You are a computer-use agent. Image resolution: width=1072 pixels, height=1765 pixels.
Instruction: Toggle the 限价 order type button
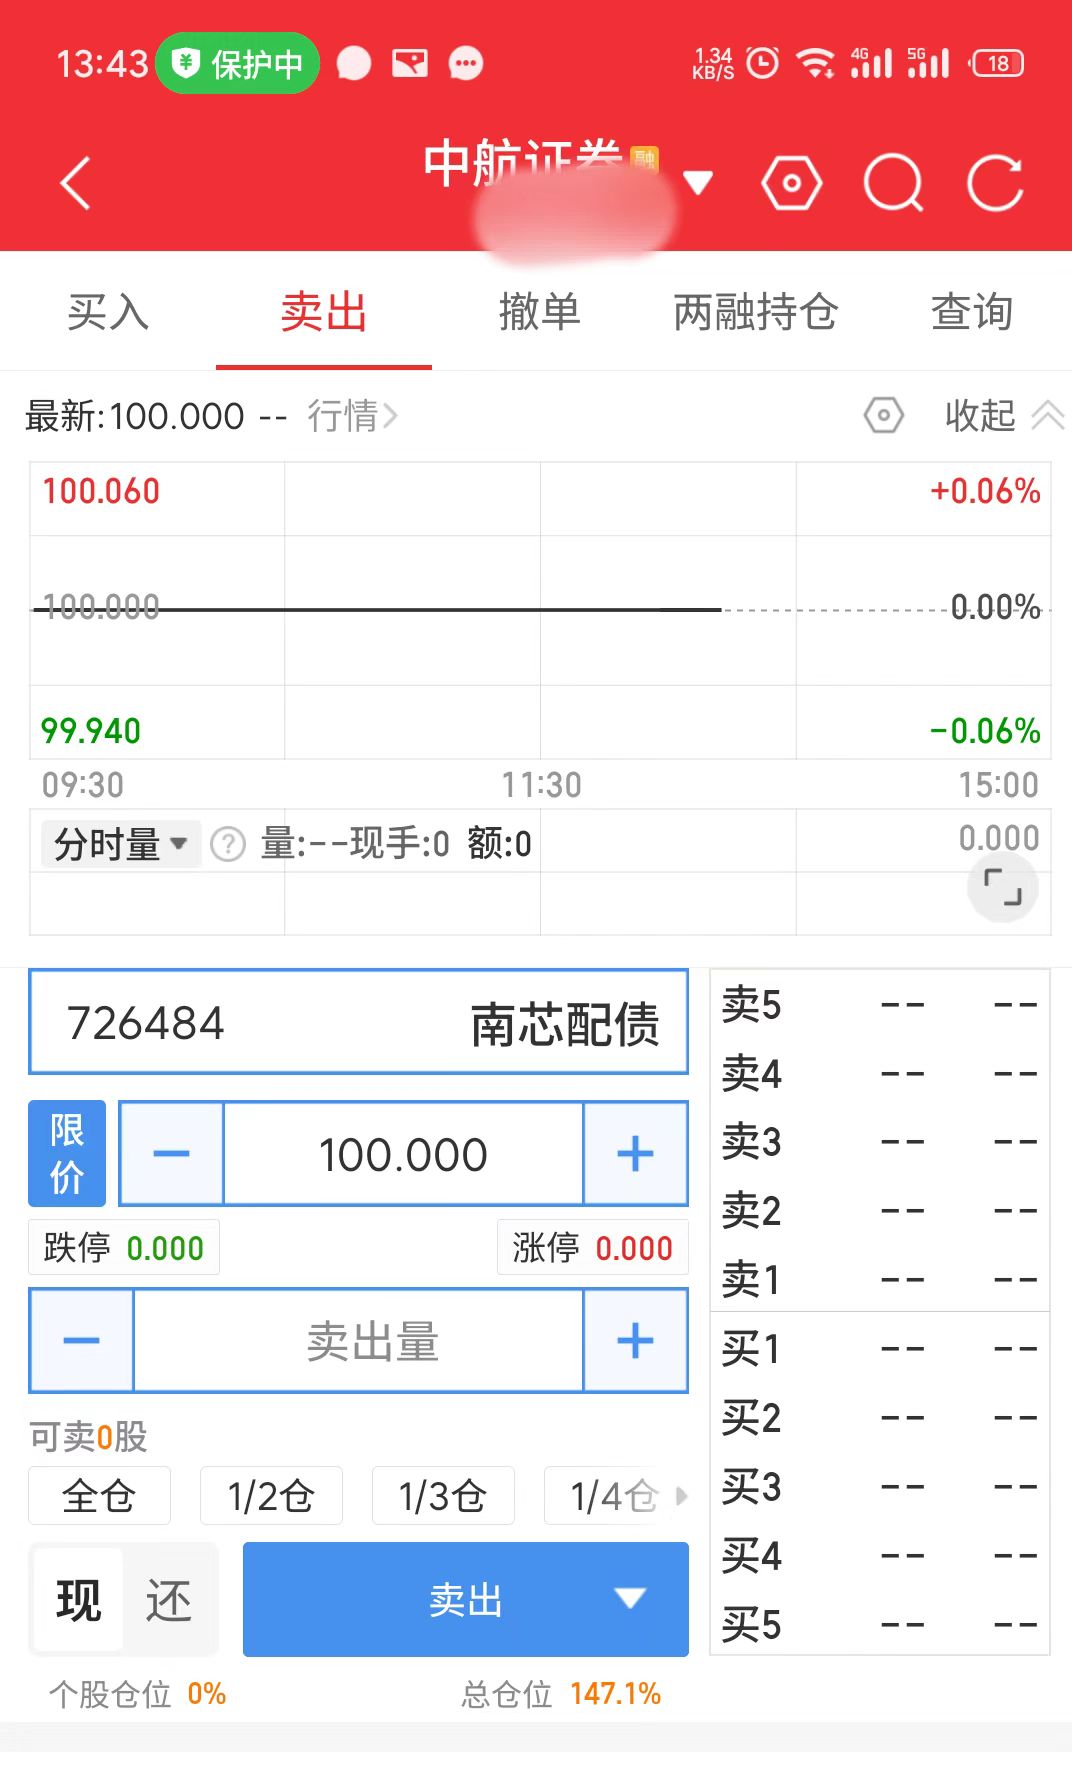point(67,1153)
